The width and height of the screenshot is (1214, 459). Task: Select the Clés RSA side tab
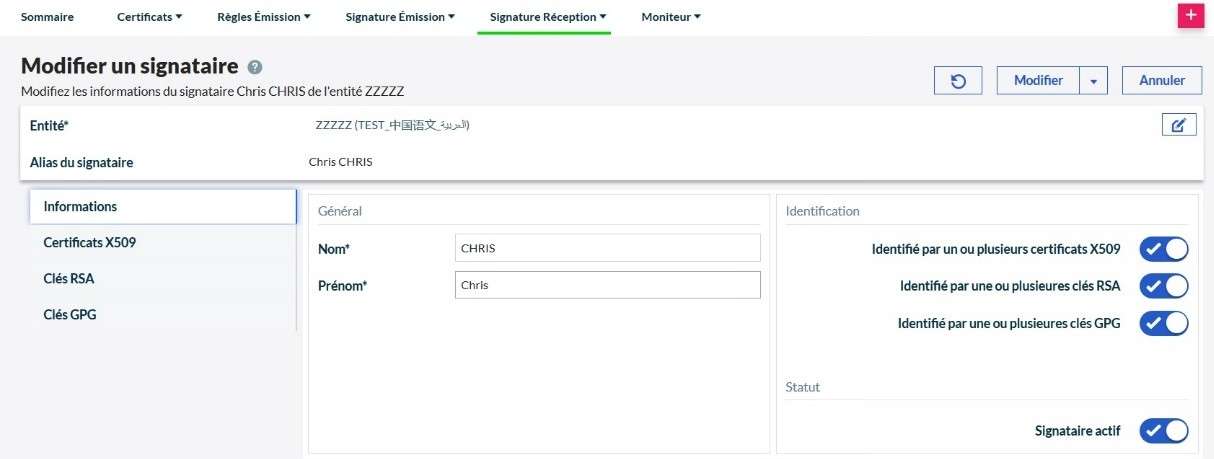point(69,279)
